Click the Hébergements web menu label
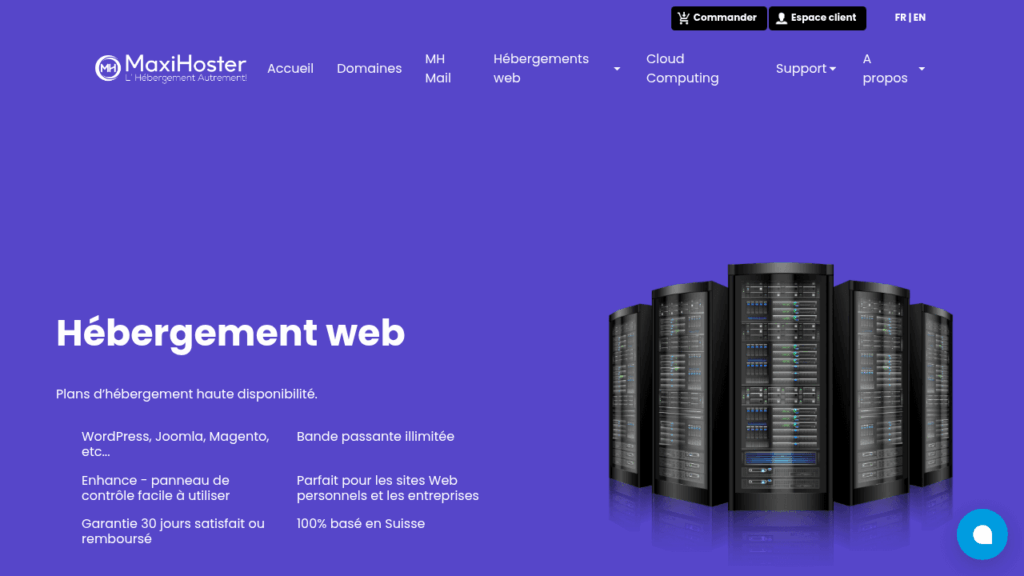Viewport: 1024px width, 576px height. click(x=541, y=69)
